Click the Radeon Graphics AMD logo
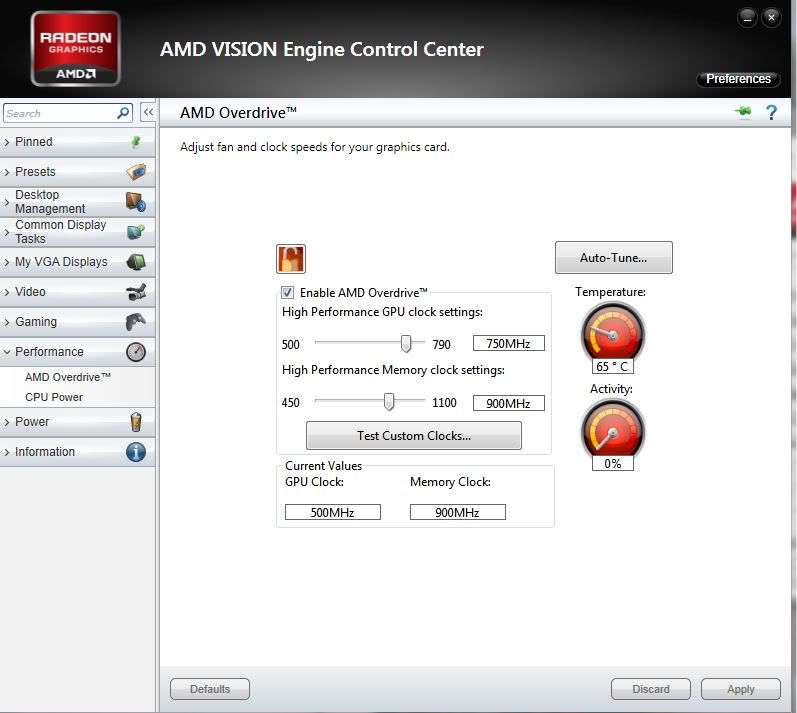Image resolution: width=797 pixels, height=713 pixels. point(76,49)
